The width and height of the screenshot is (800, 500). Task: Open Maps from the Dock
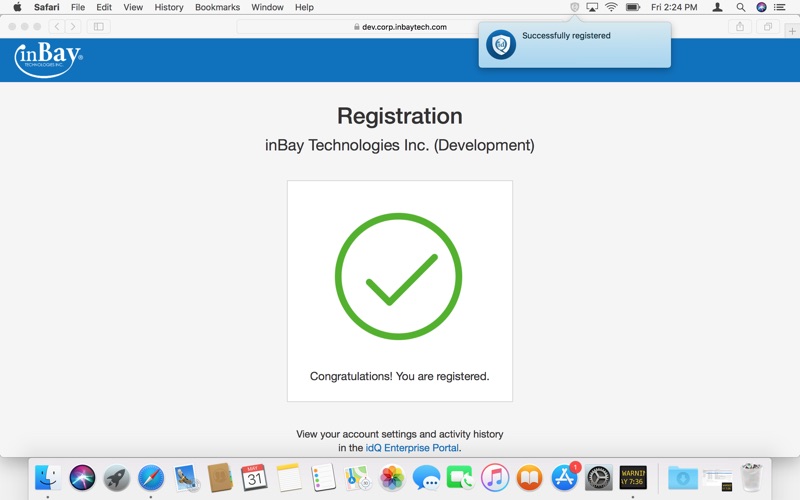[x=358, y=478]
